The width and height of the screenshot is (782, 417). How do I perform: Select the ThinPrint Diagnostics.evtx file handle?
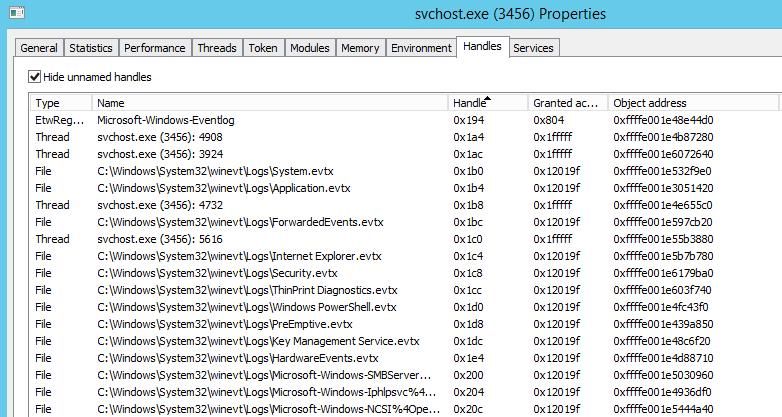coord(405,290)
